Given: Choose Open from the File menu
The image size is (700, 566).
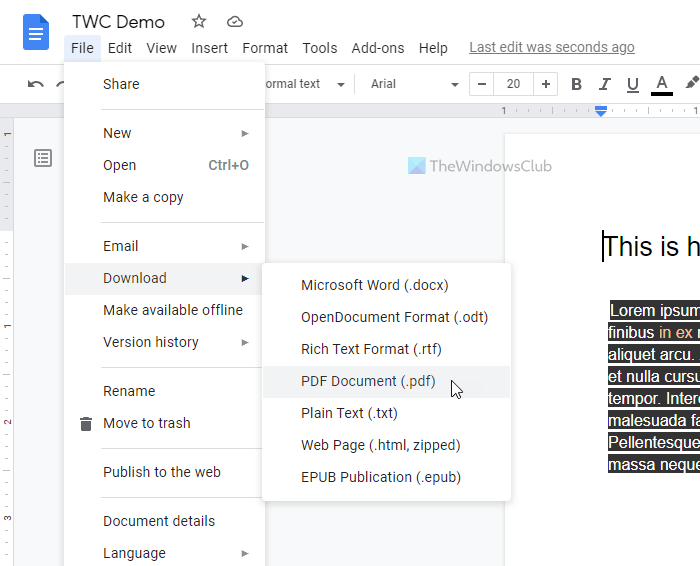Looking at the screenshot, I should tap(165, 165).
